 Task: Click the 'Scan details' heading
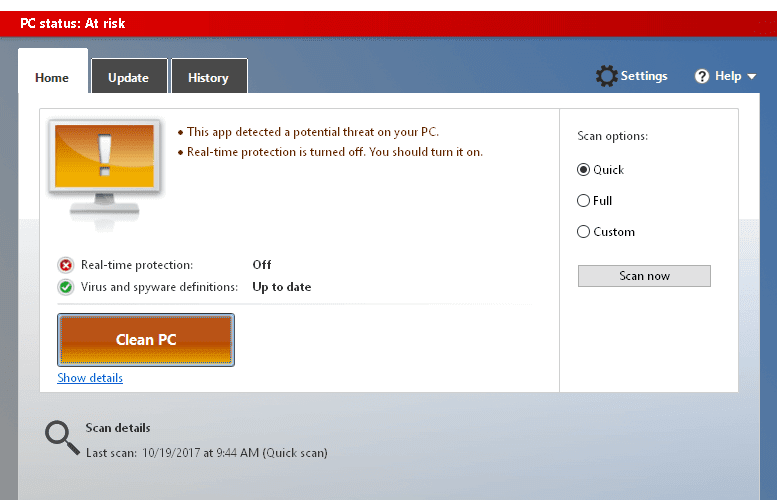tap(117, 428)
